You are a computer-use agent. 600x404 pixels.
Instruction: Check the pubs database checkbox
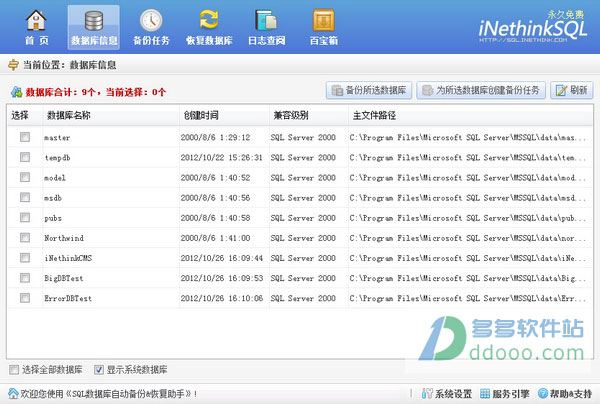(25, 217)
